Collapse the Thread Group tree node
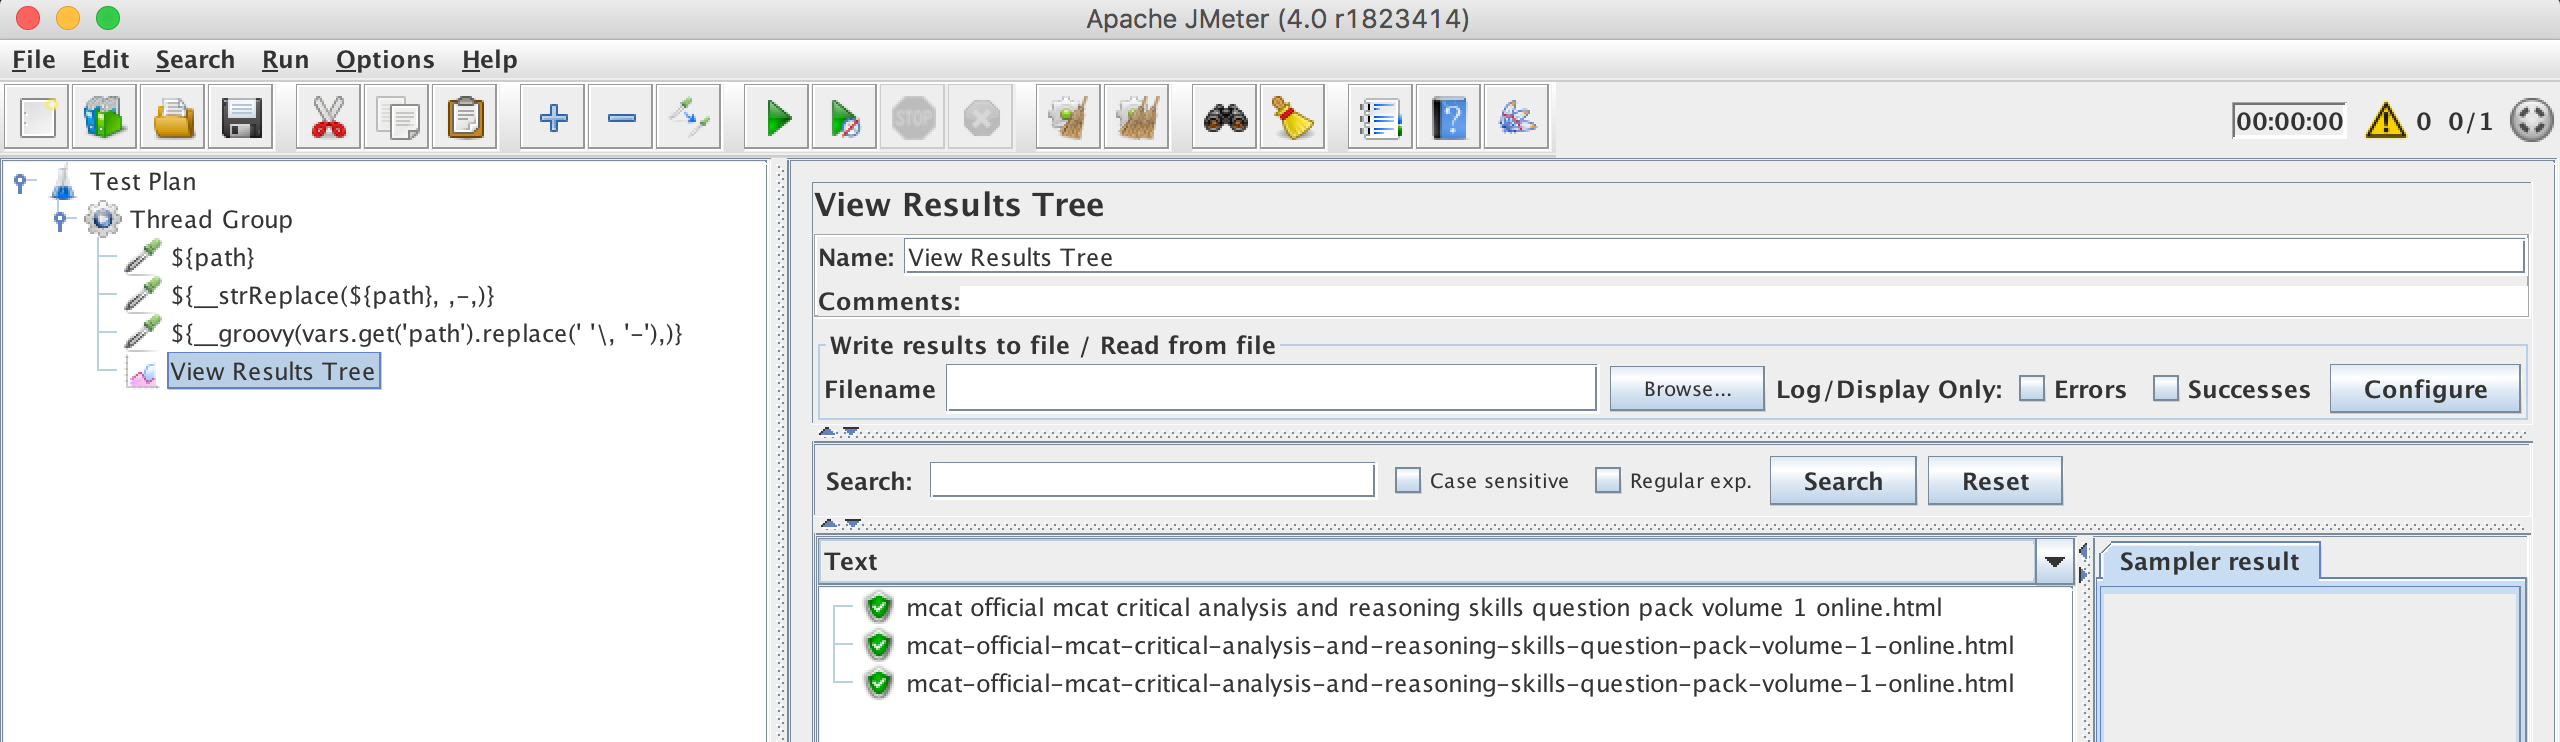This screenshot has height=742, width=2560. point(60,219)
